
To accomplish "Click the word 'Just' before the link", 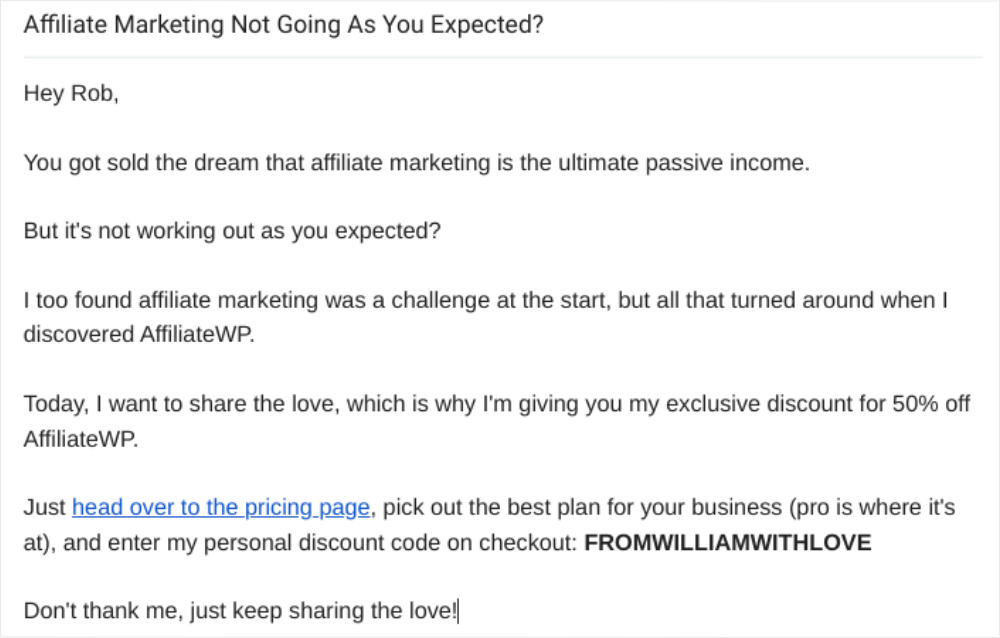I will point(45,507).
